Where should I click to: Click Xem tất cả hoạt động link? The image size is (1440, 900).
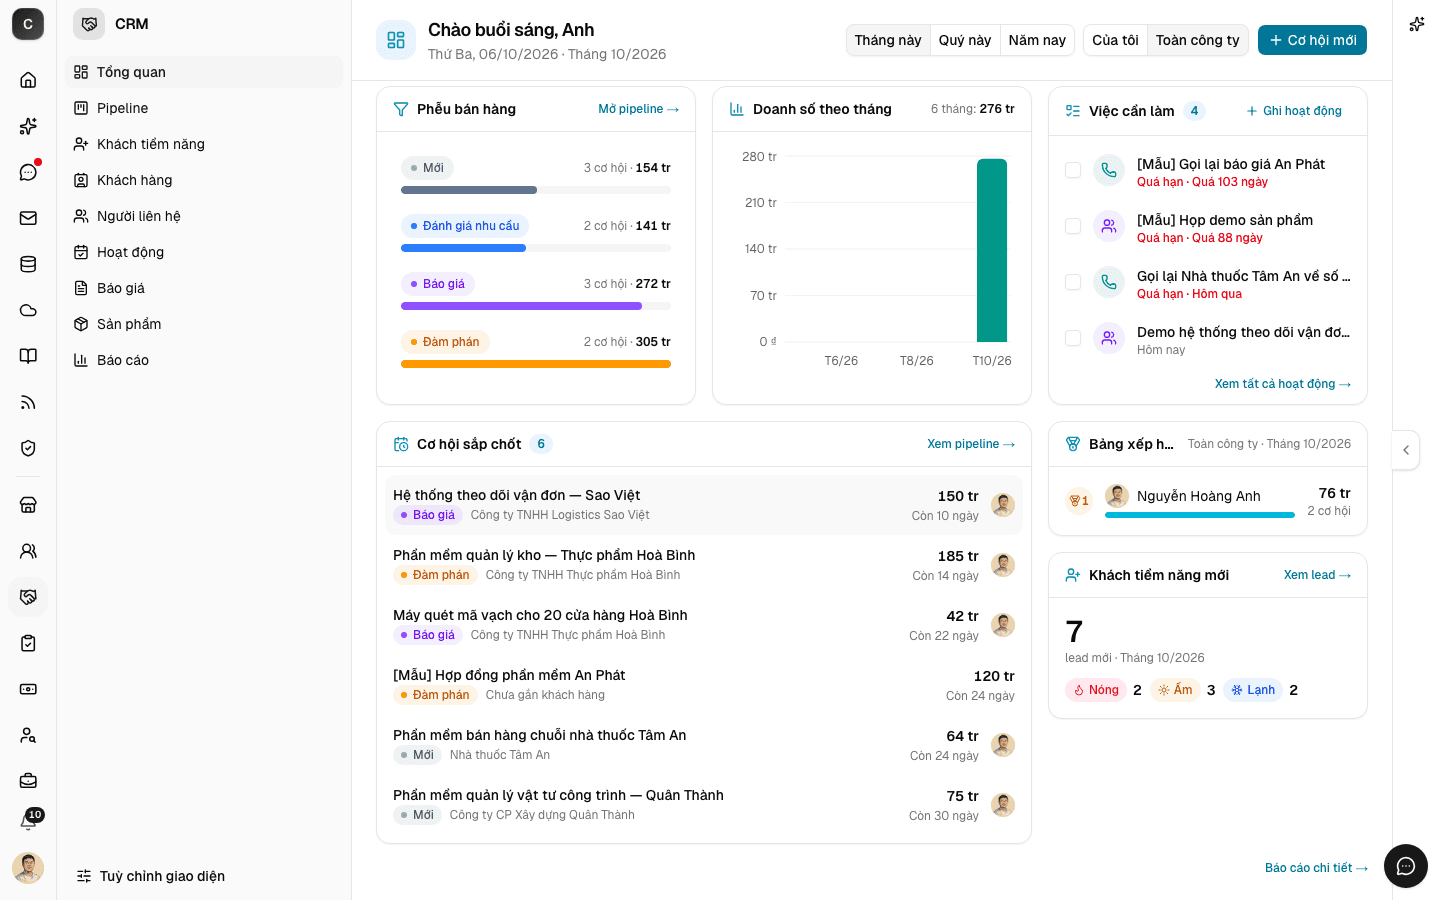[x=1283, y=384]
